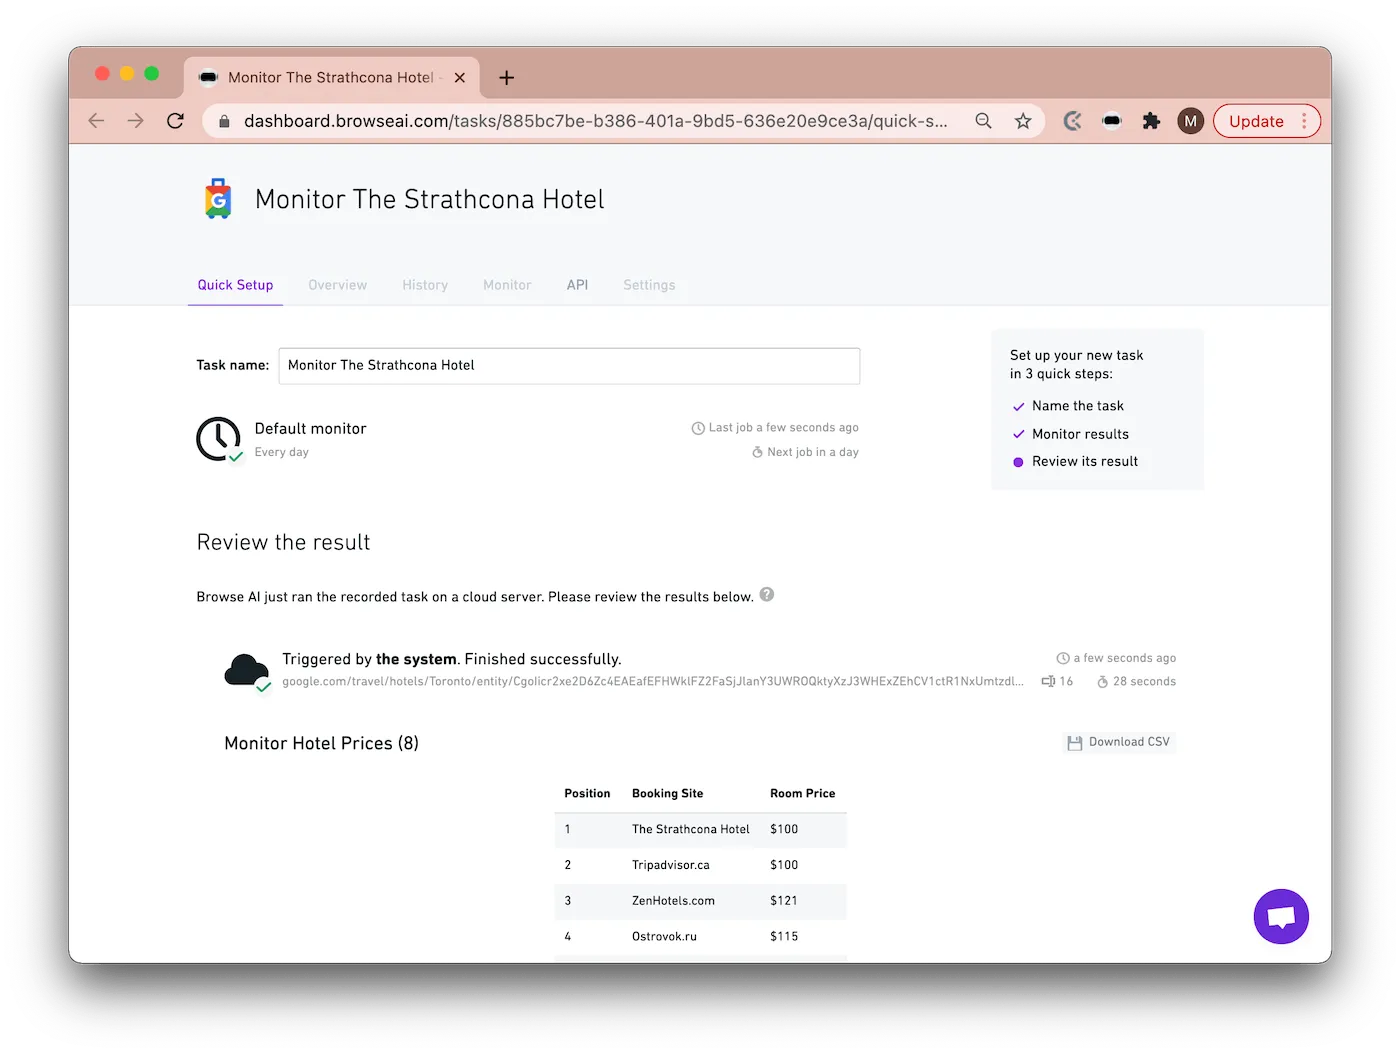Click the Review its result step
1400x1054 pixels.
coord(1085,461)
